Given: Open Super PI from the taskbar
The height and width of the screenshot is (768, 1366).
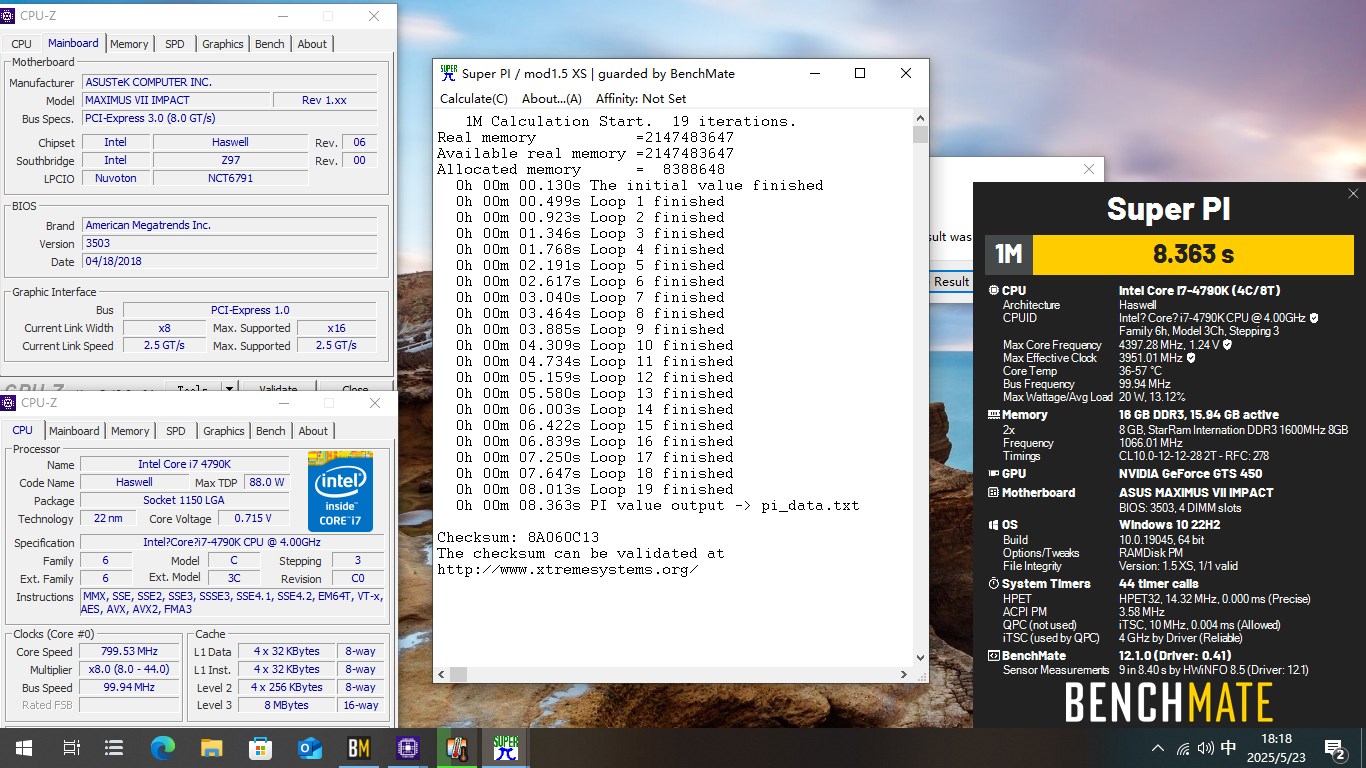Looking at the screenshot, I should tap(506, 748).
